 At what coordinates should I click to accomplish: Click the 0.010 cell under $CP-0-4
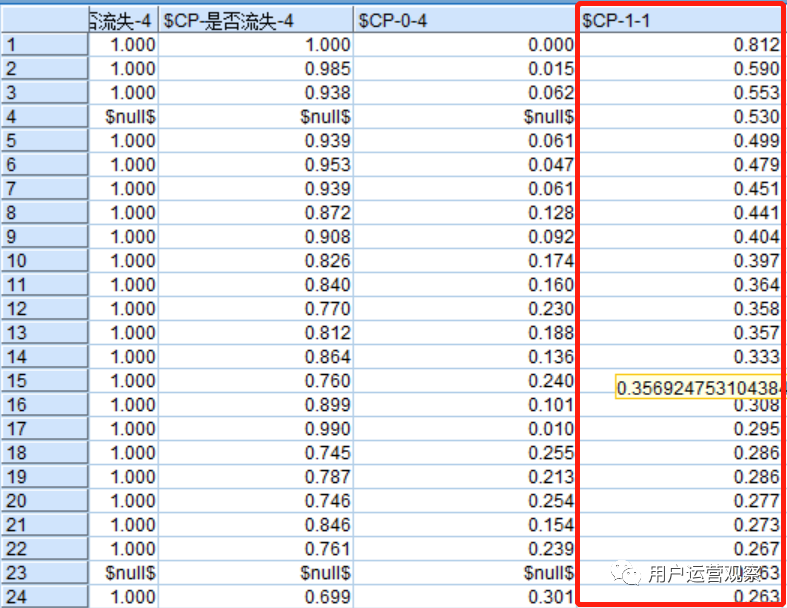coord(465,429)
